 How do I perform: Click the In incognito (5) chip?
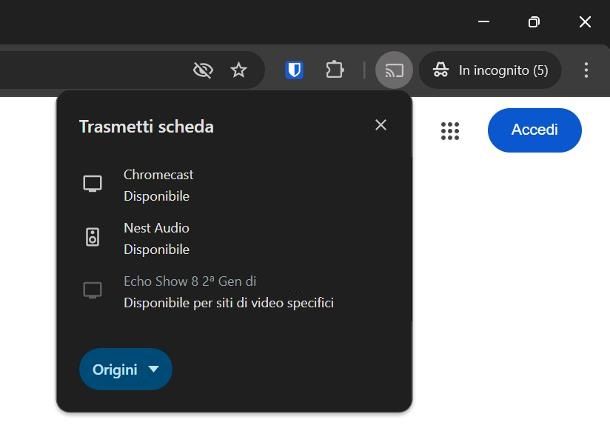pyautogui.click(x=490, y=70)
